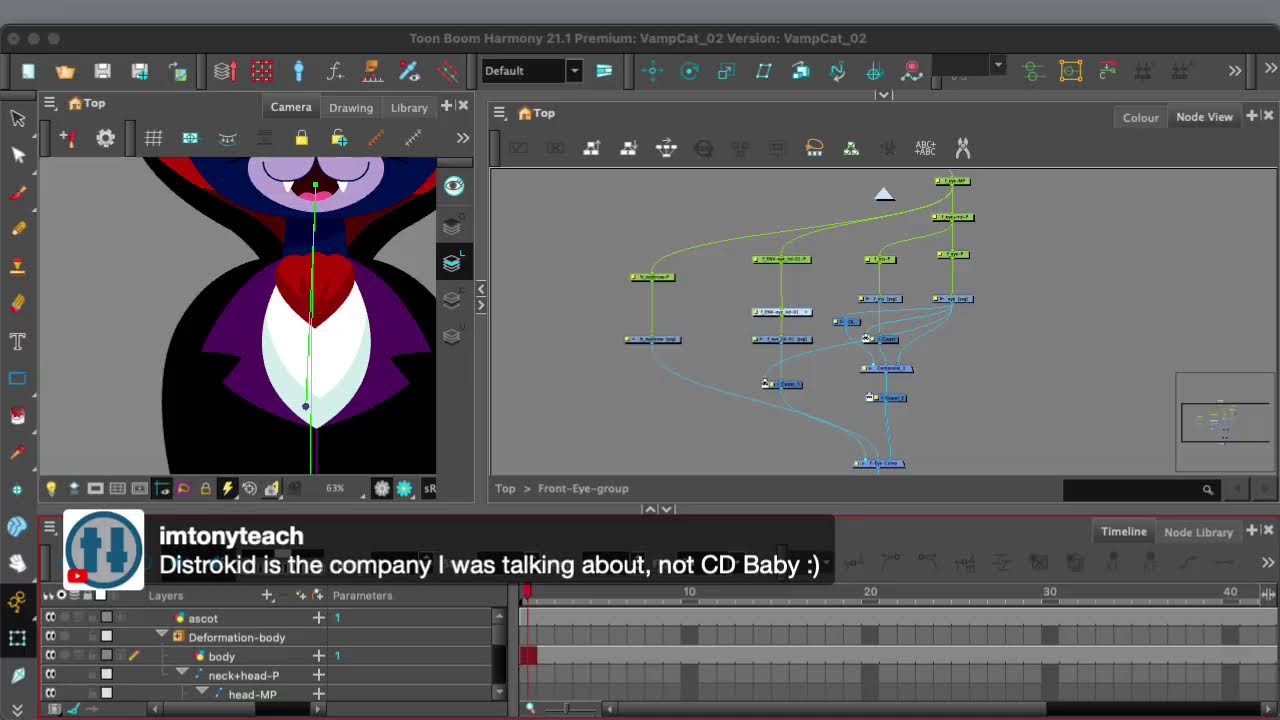This screenshot has height=720, width=1280.
Task: Switch to the Library tab
Action: pyautogui.click(x=409, y=107)
